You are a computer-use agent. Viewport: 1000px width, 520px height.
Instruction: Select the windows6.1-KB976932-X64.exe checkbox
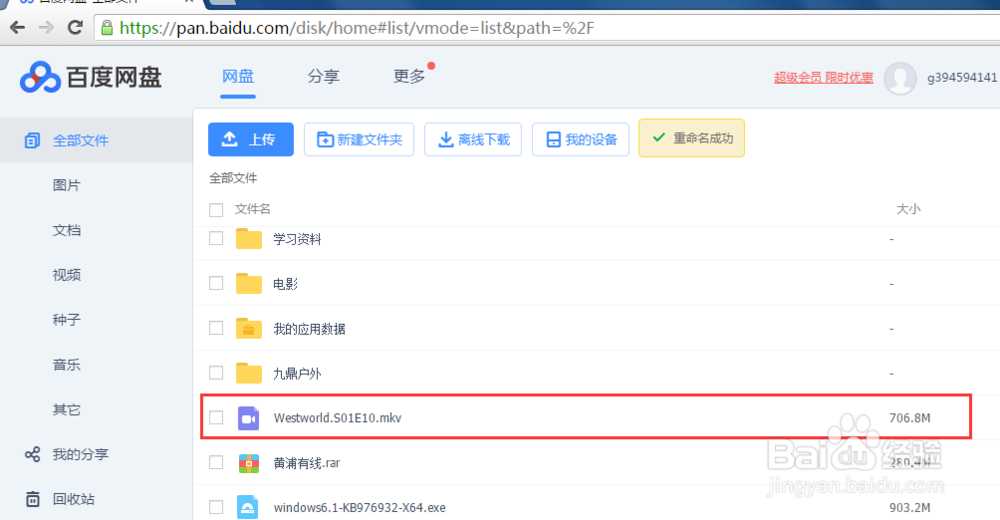[216, 507]
